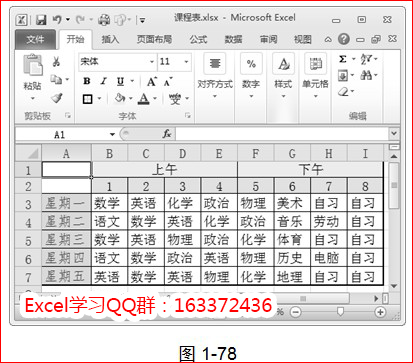Open the font dialog launcher
The height and width of the screenshot is (363, 413).
pos(188,115)
